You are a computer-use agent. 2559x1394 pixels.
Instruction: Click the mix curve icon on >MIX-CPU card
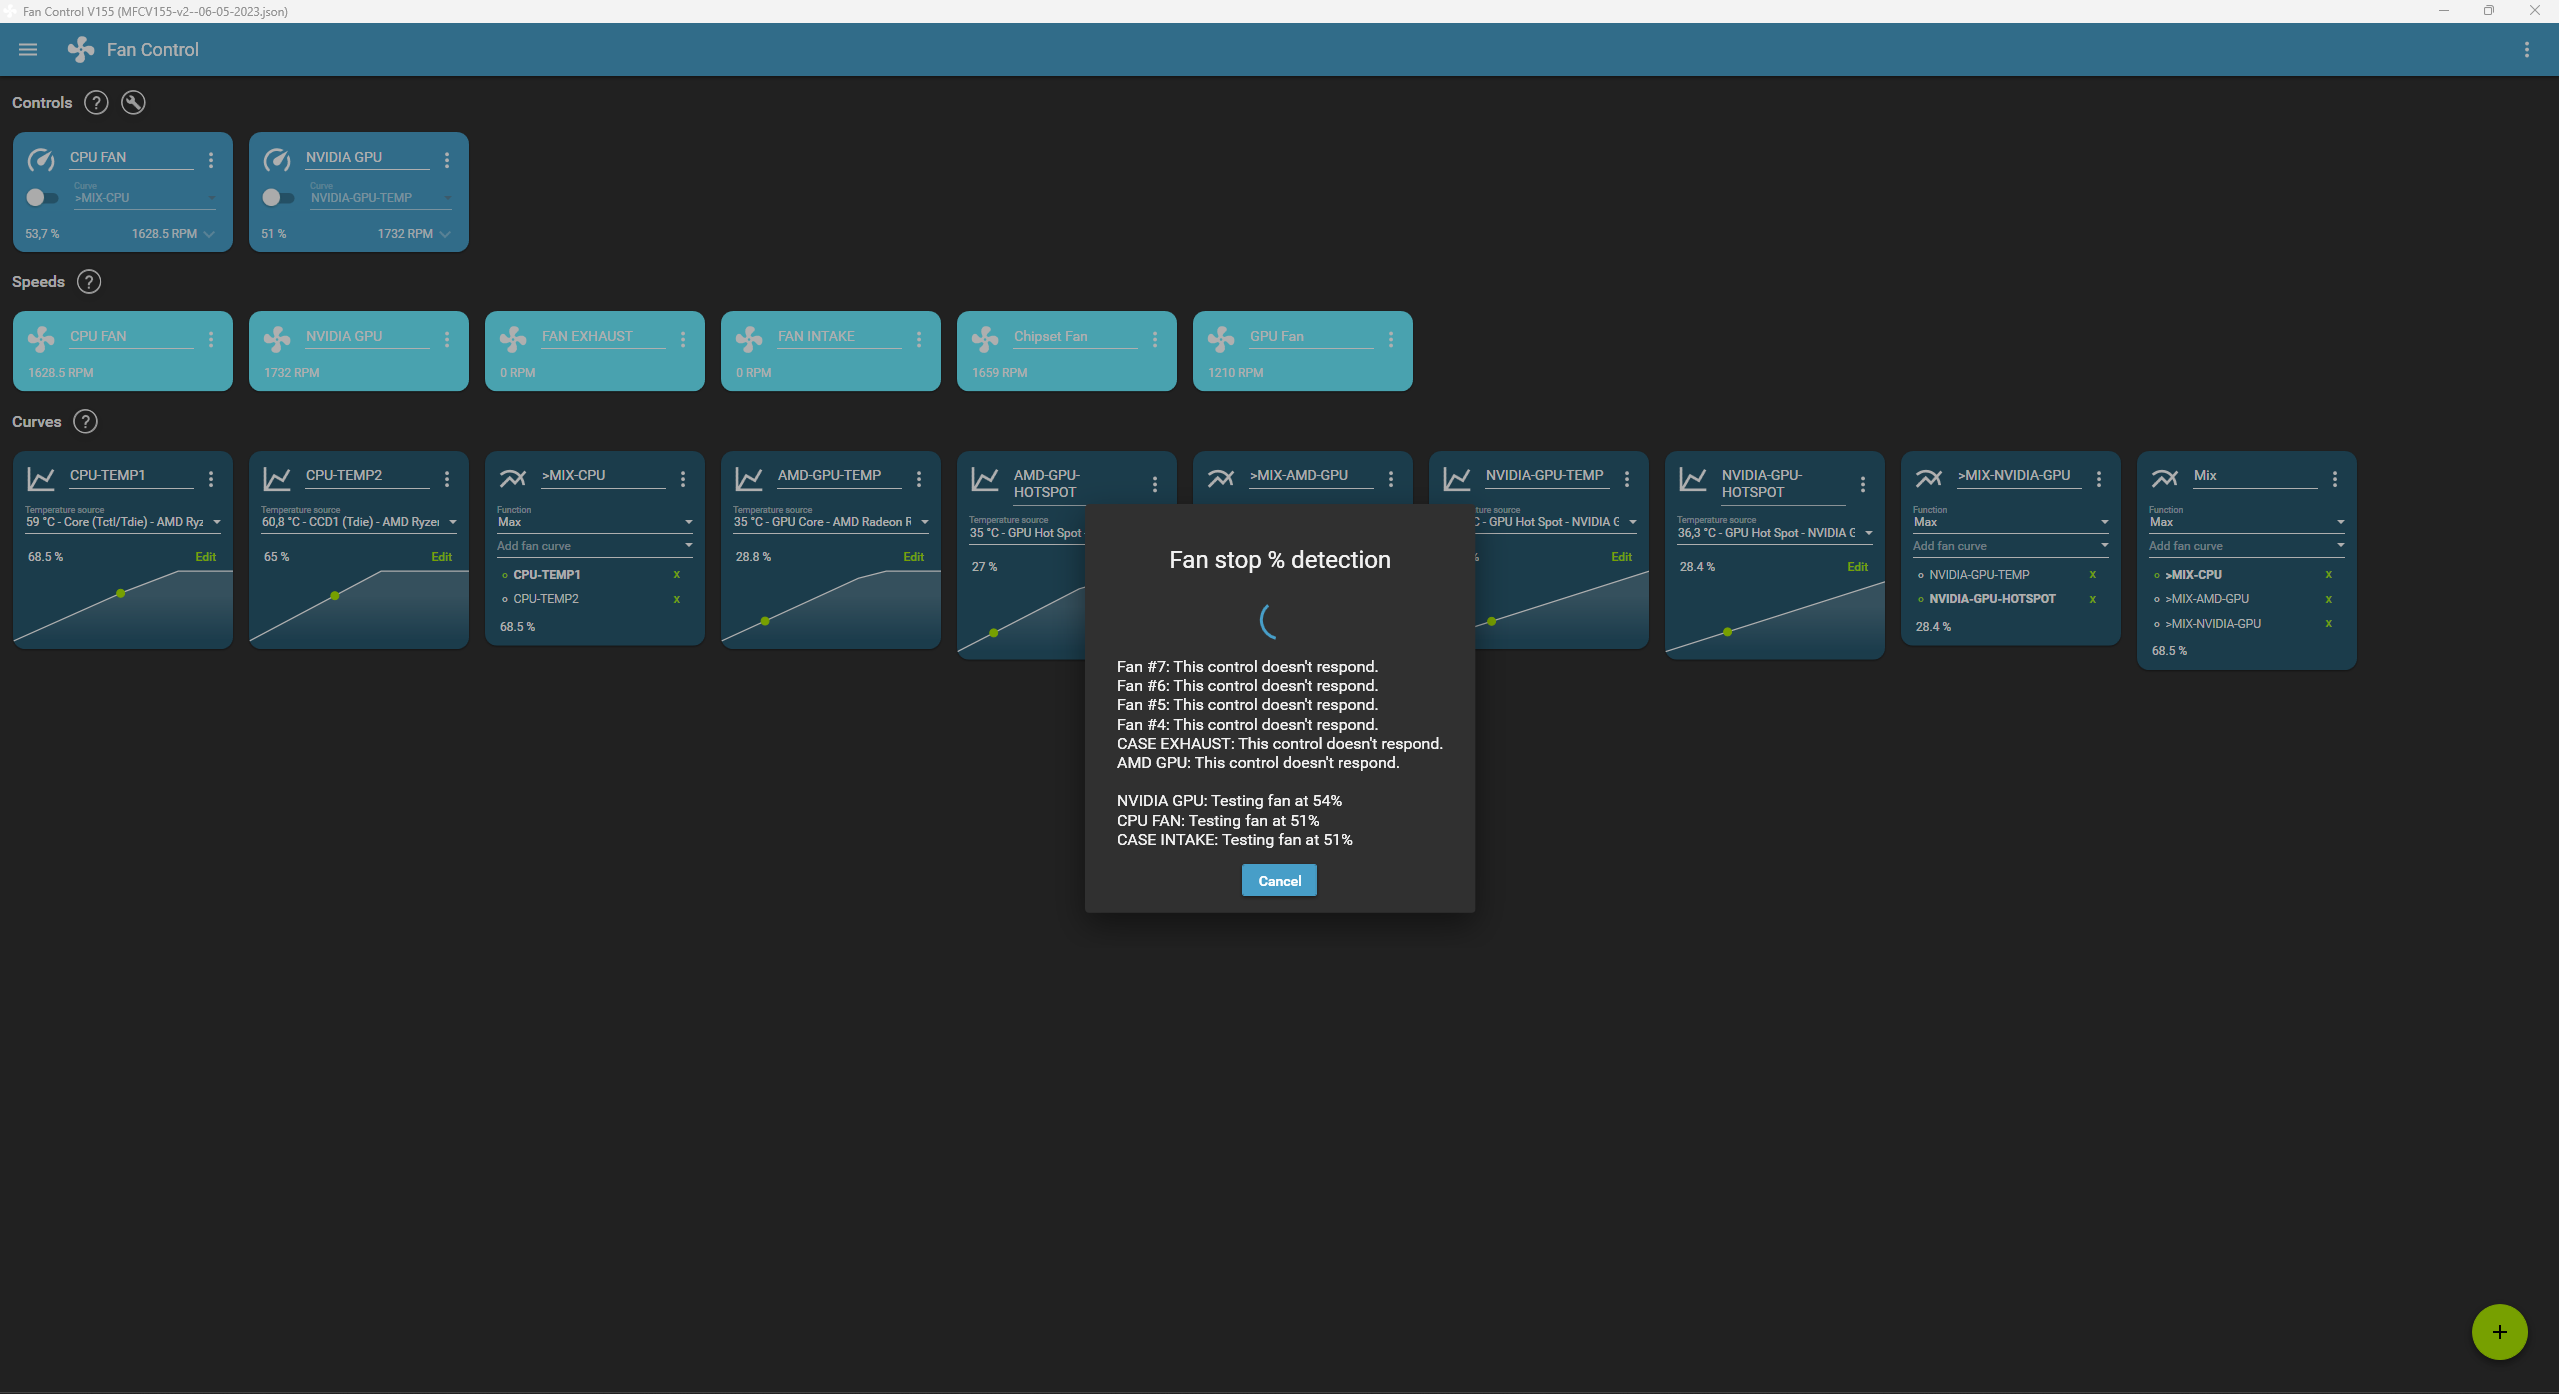[x=512, y=478]
